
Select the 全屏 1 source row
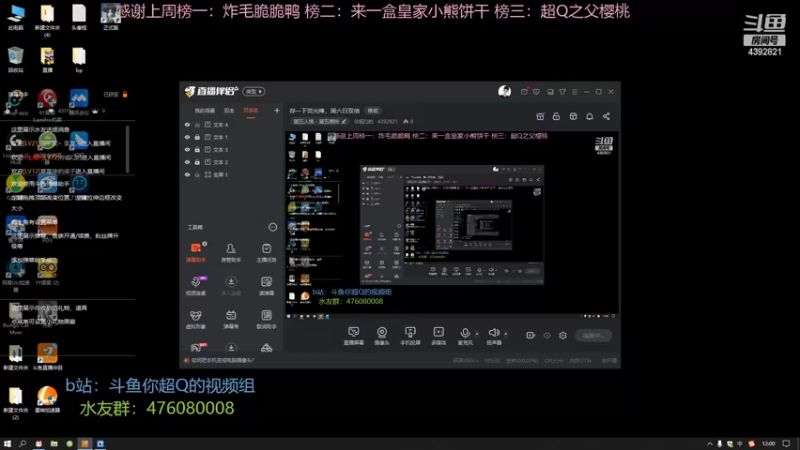point(232,174)
